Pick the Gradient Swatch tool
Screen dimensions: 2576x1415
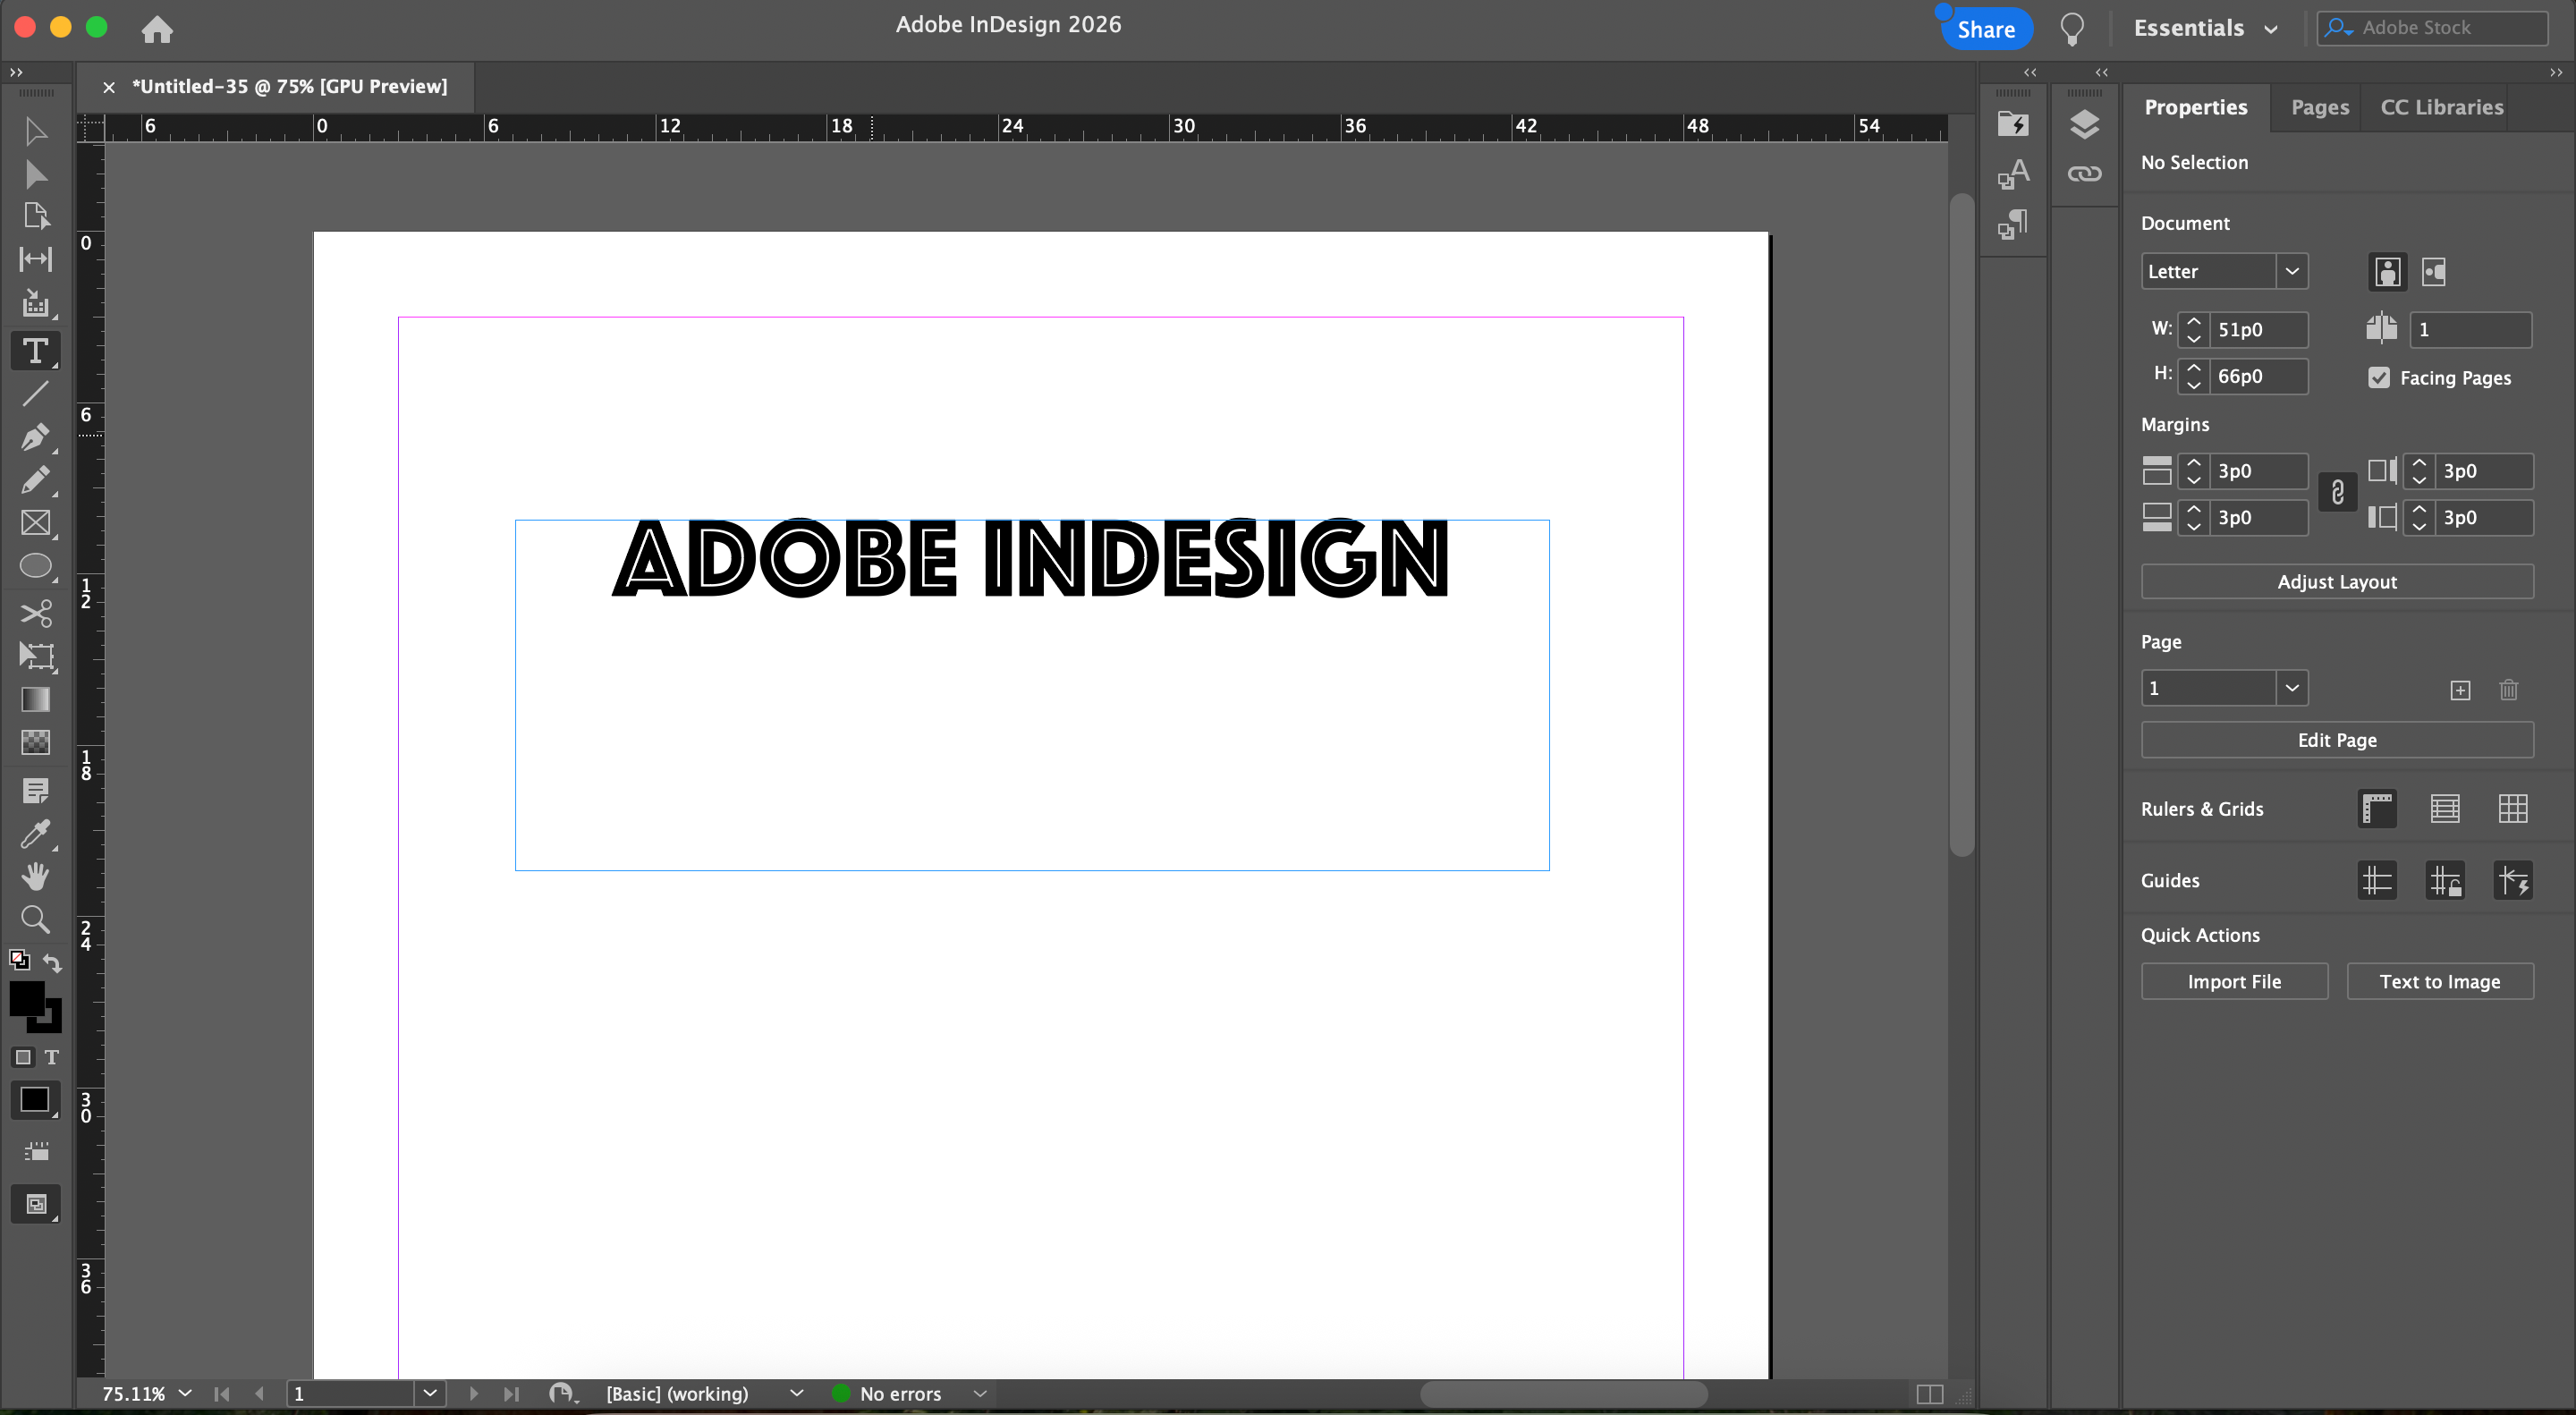pyautogui.click(x=35, y=699)
